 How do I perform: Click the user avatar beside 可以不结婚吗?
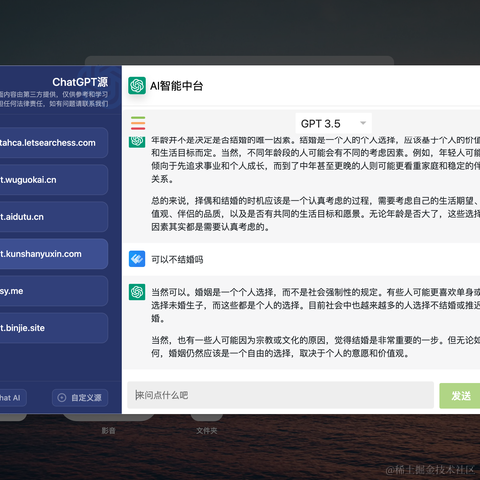point(137,259)
